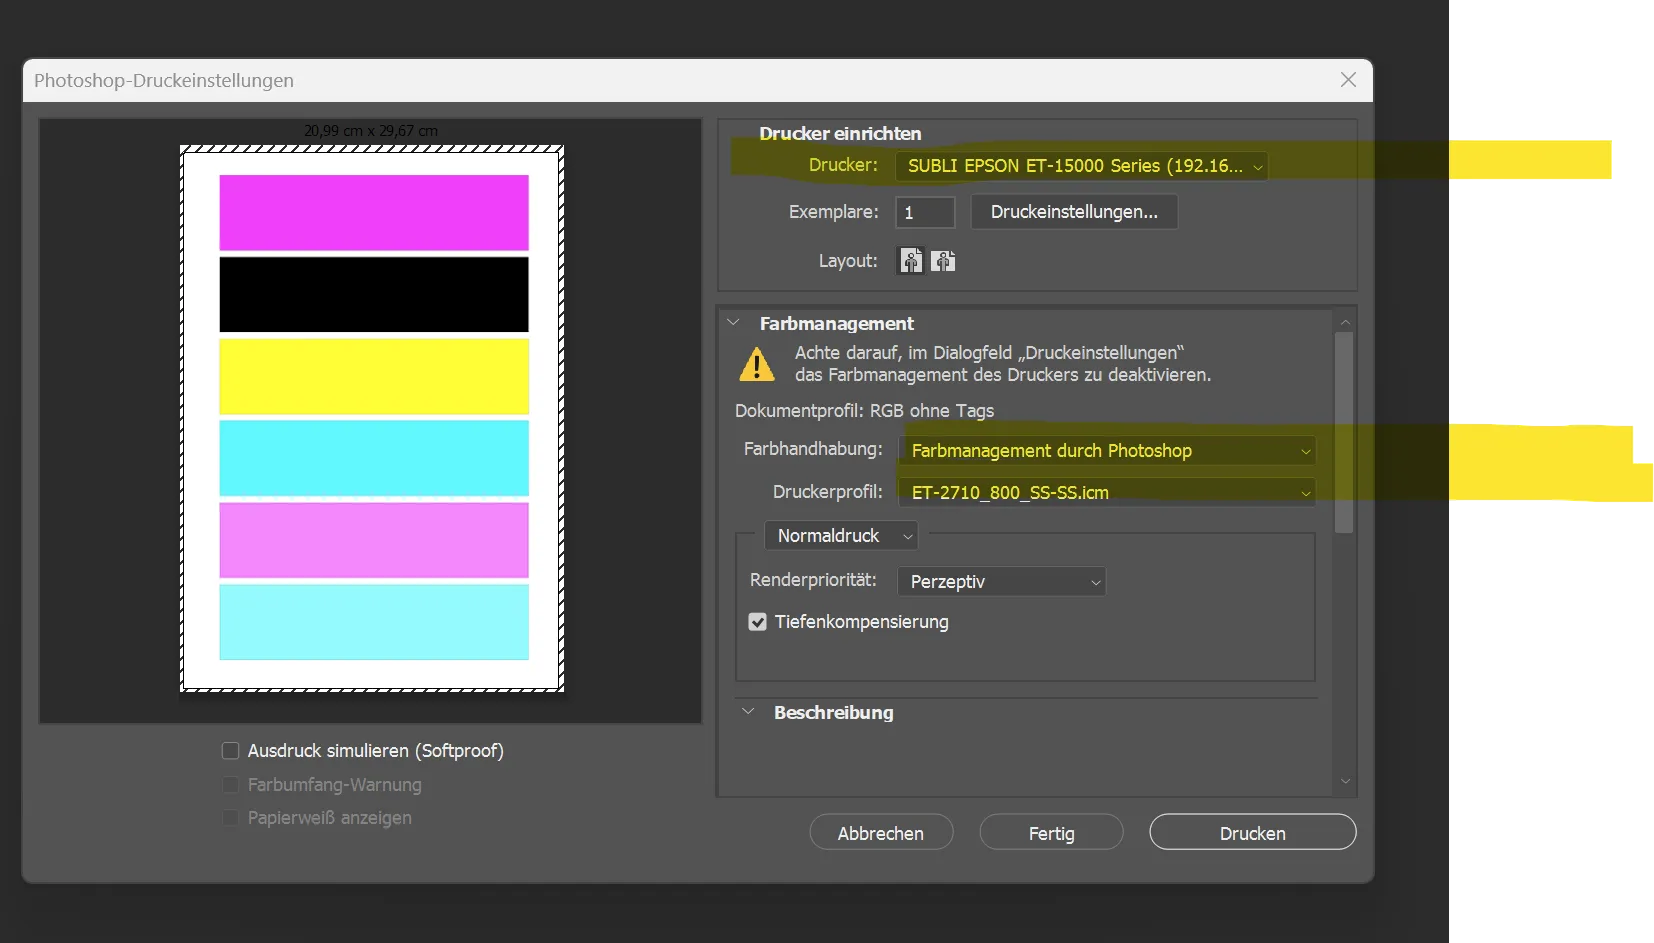Screen dimensions: 1654x943
Task: Select portrait layout orientation icon
Action: point(910,261)
